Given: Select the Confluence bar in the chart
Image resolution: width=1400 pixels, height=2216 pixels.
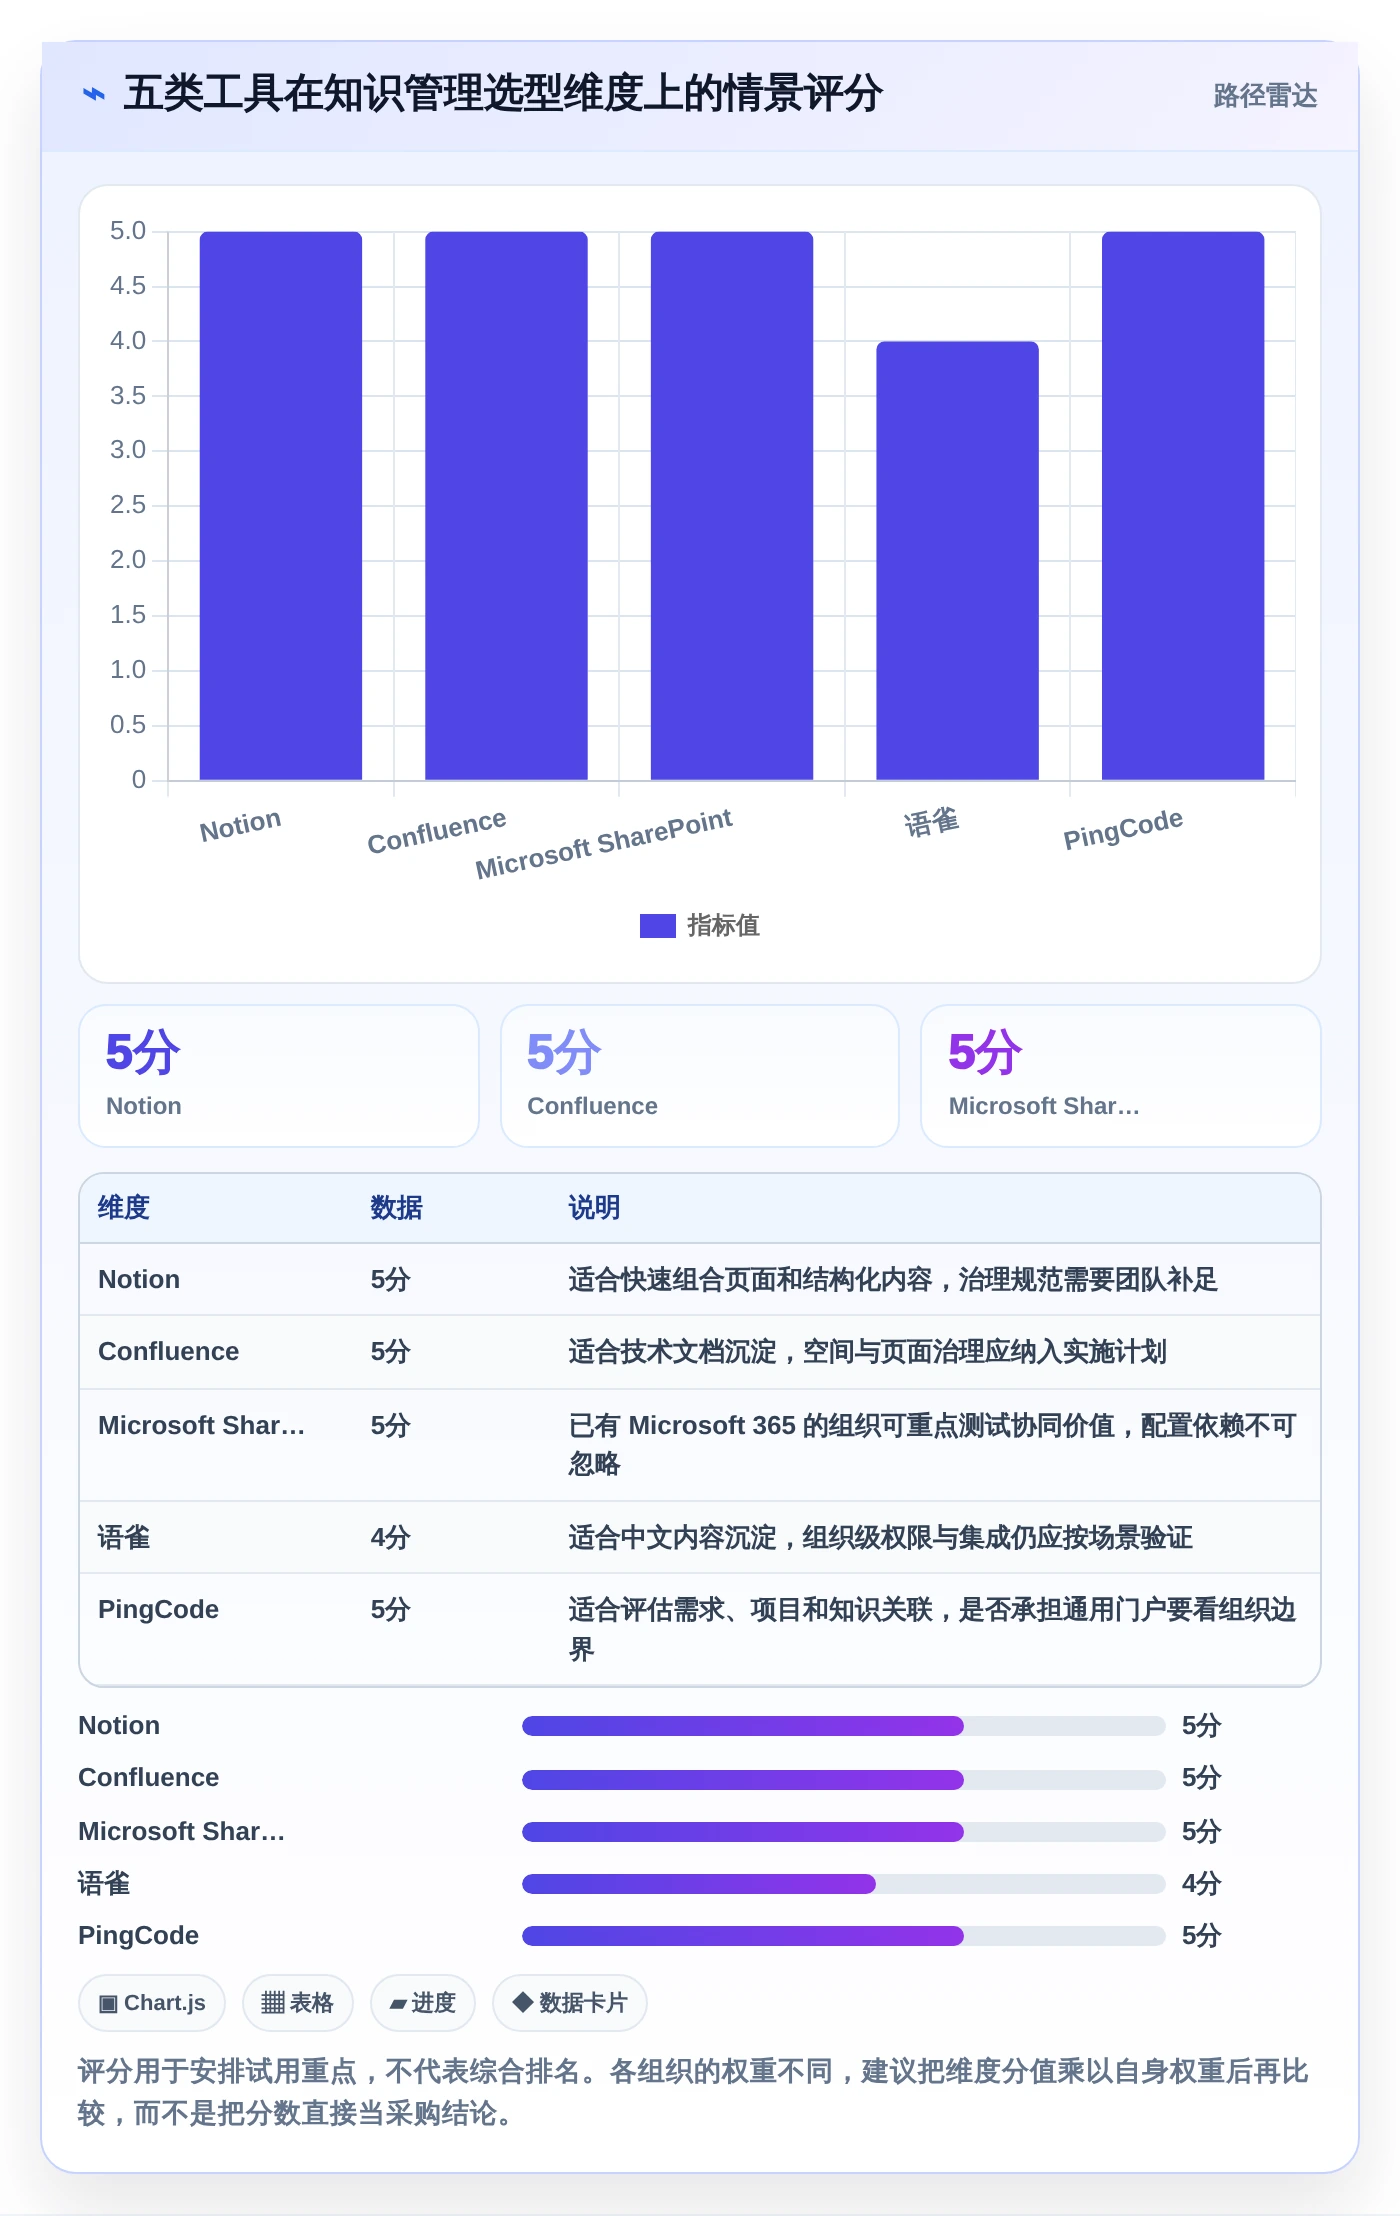Looking at the screenshot, I should click(506, 505).
